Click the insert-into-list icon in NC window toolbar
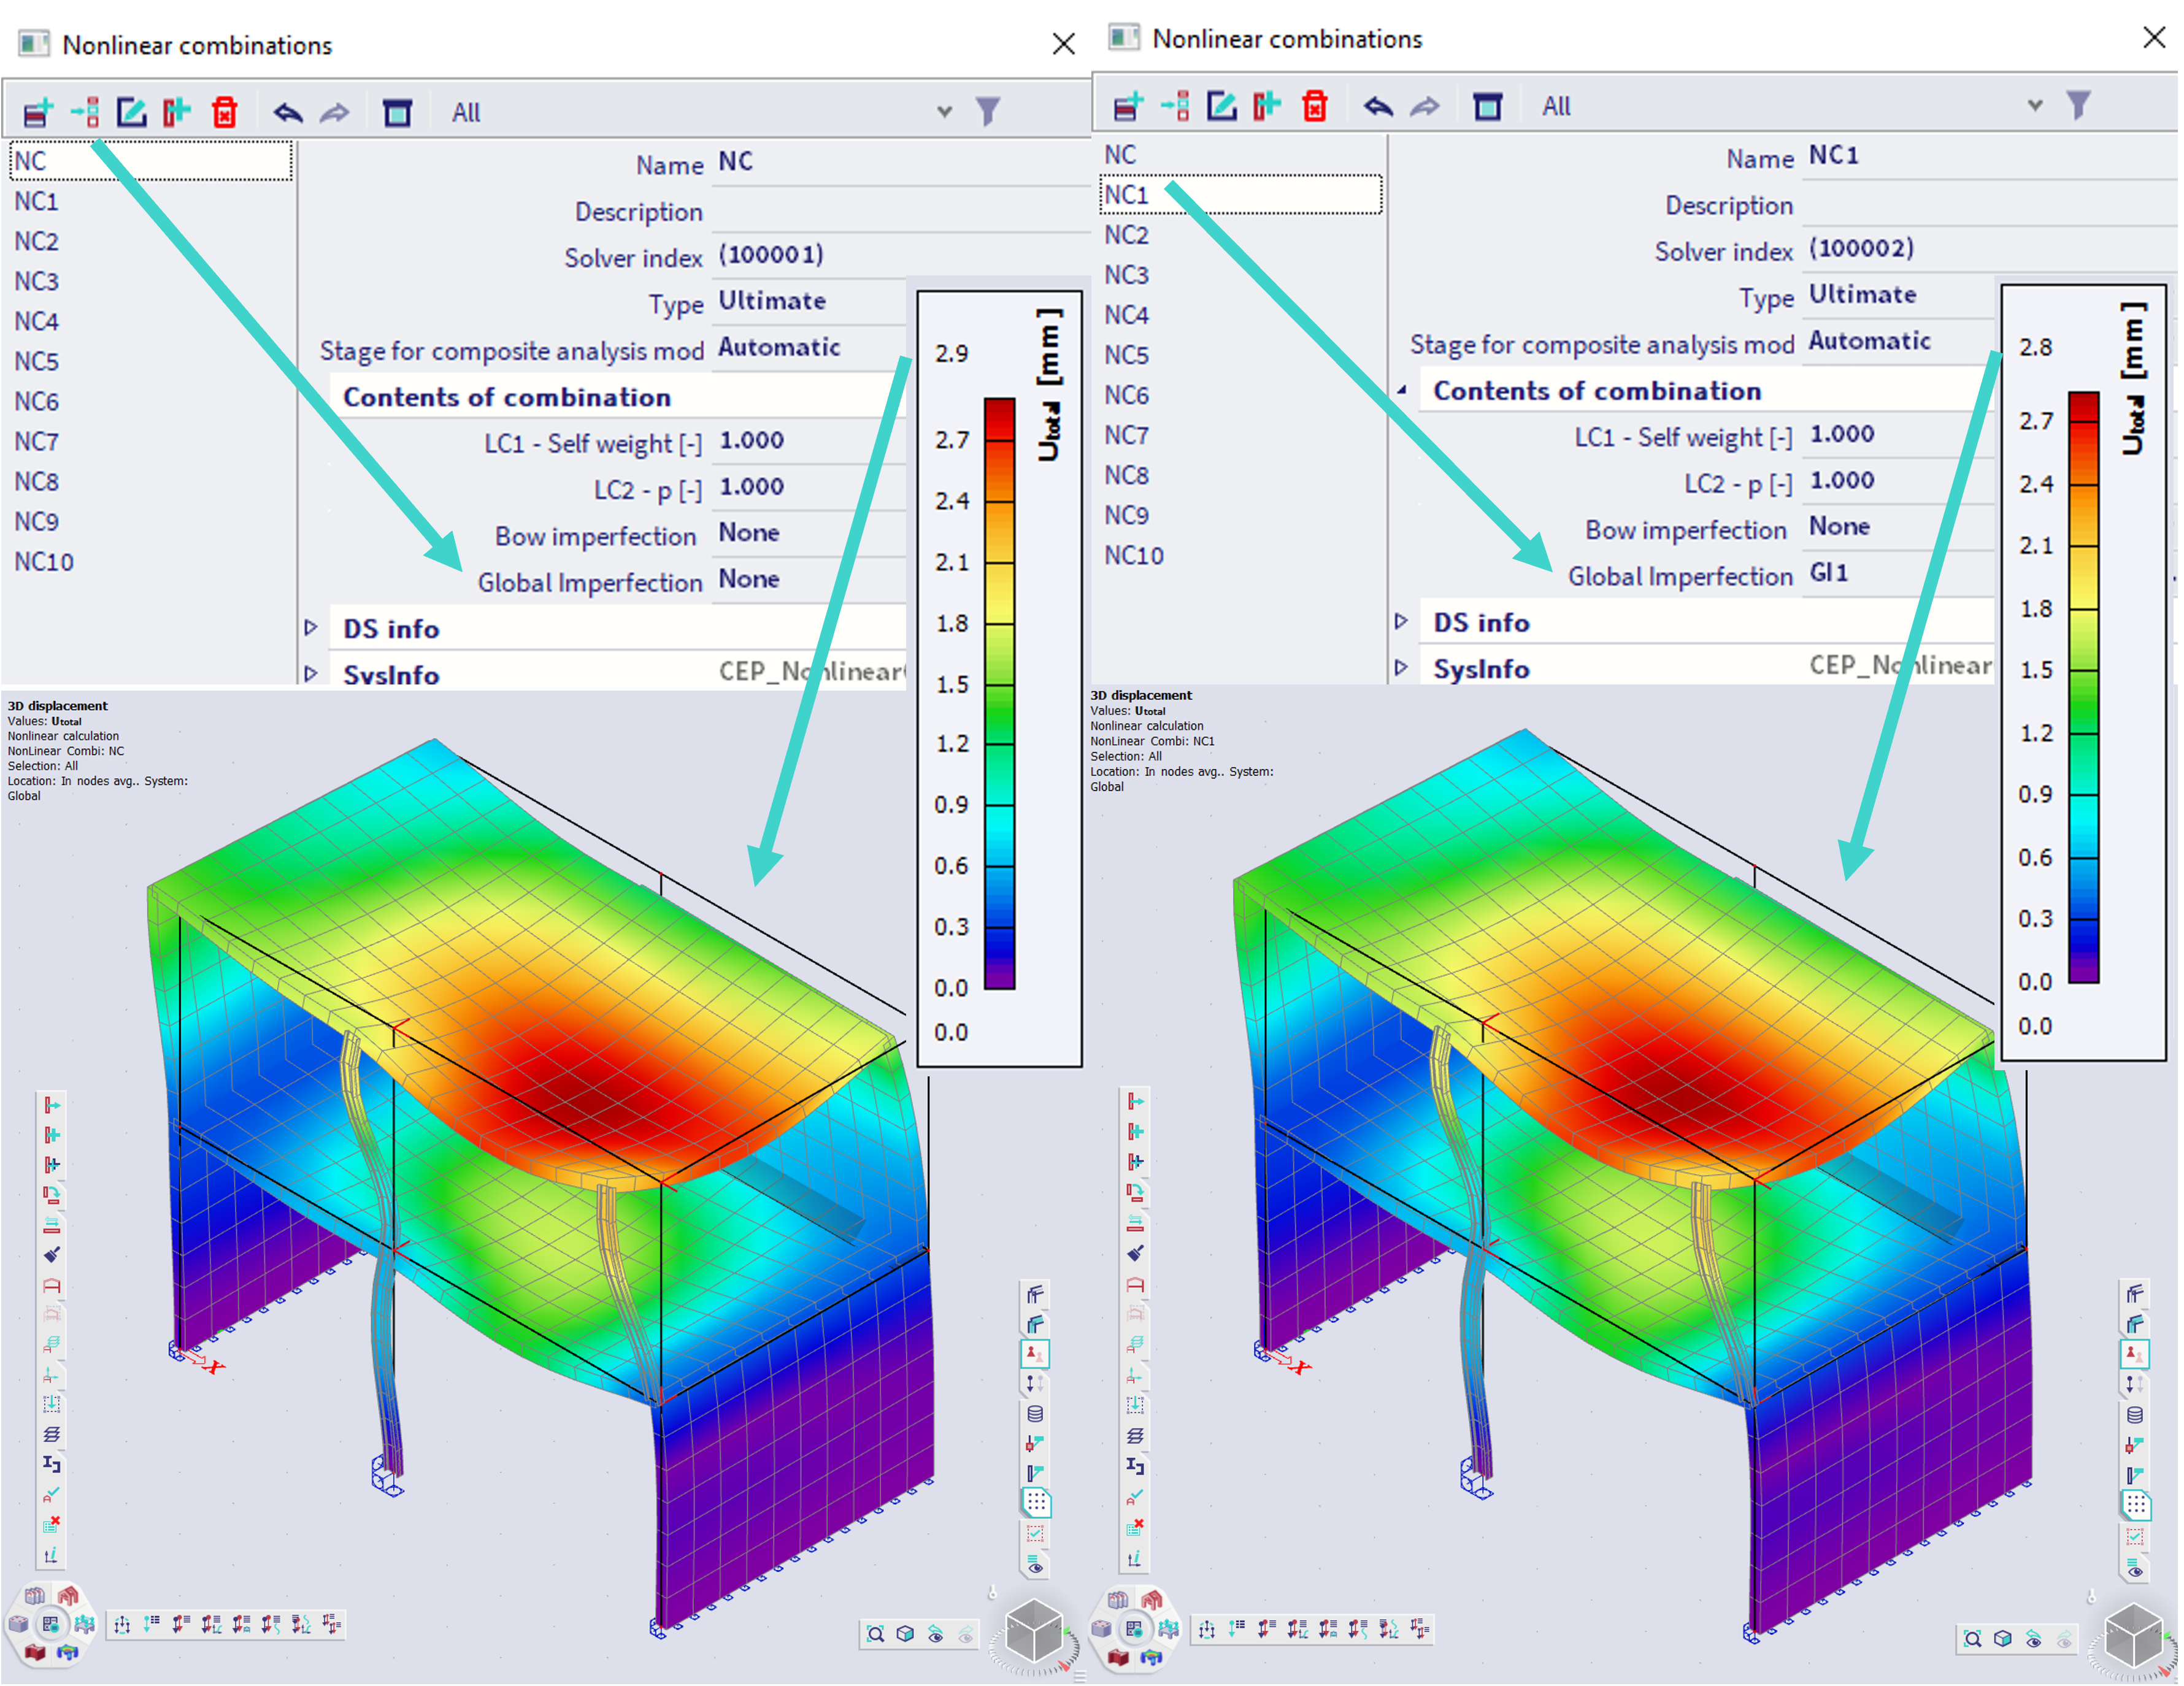This screenshot has width=2184, height=1686. 85,112
